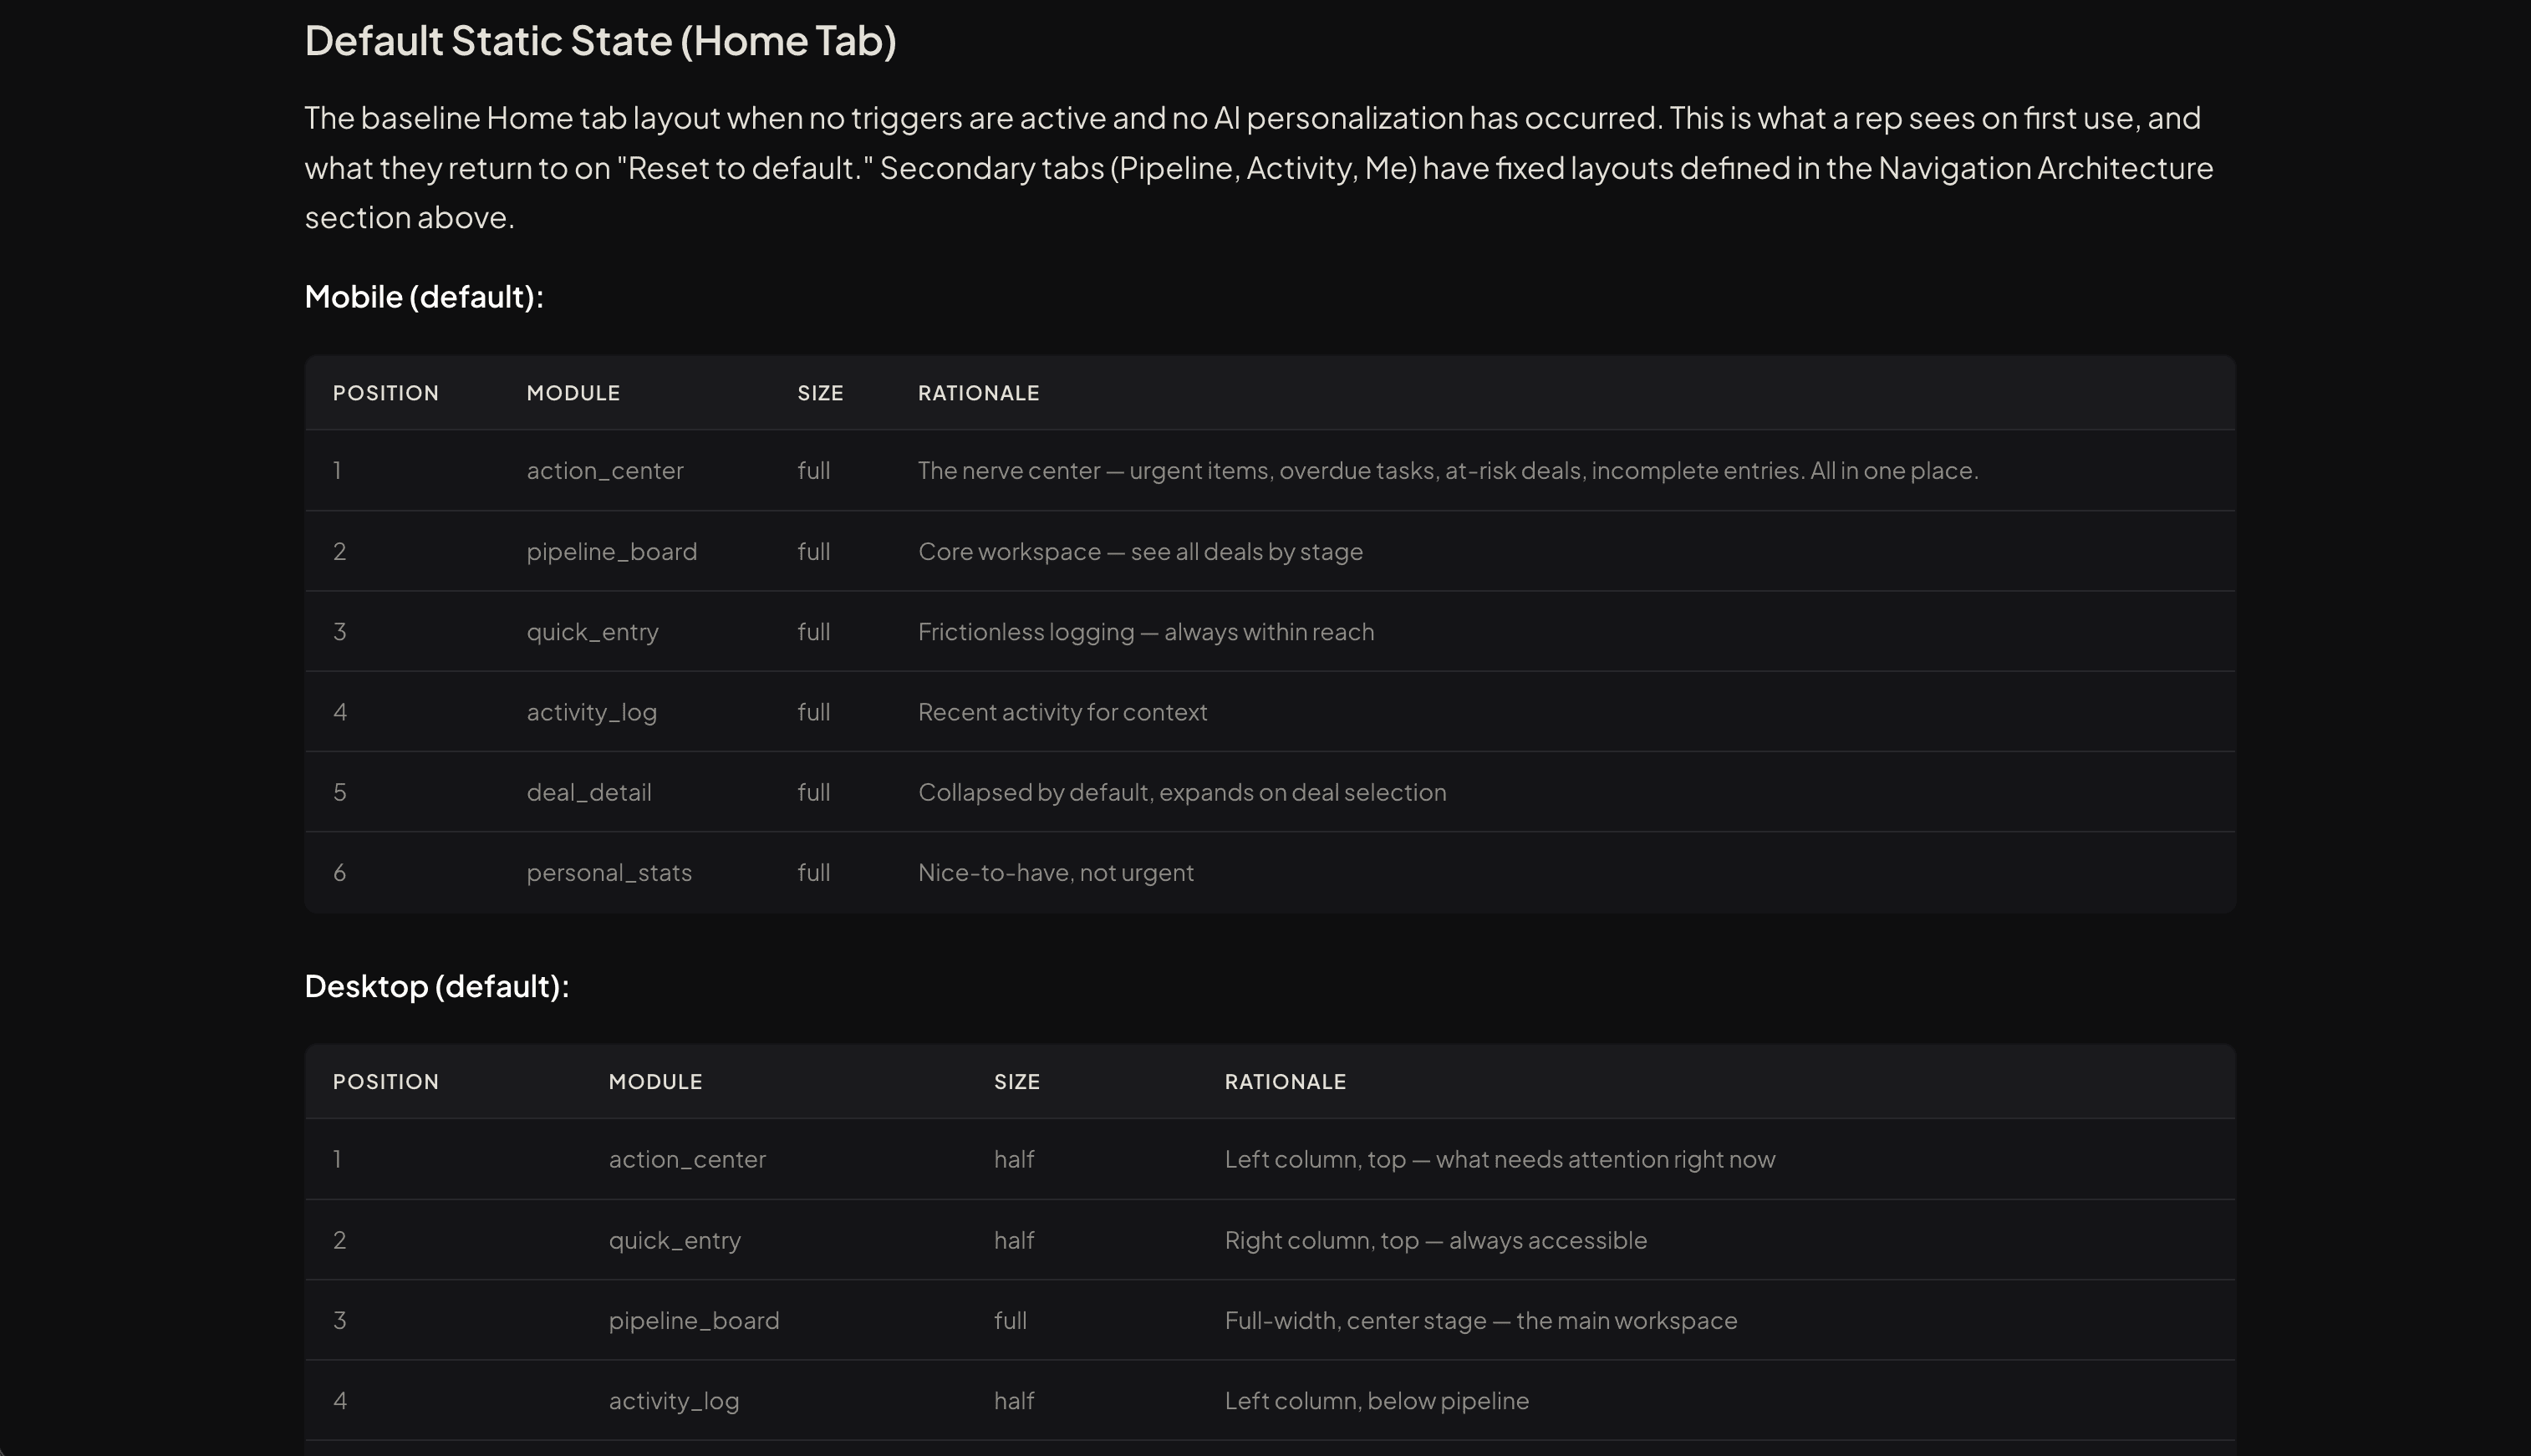Click the 'Left column, below pipeline' rationale text
Screen dimensions: 2531x1456
pos(1376,1401)
